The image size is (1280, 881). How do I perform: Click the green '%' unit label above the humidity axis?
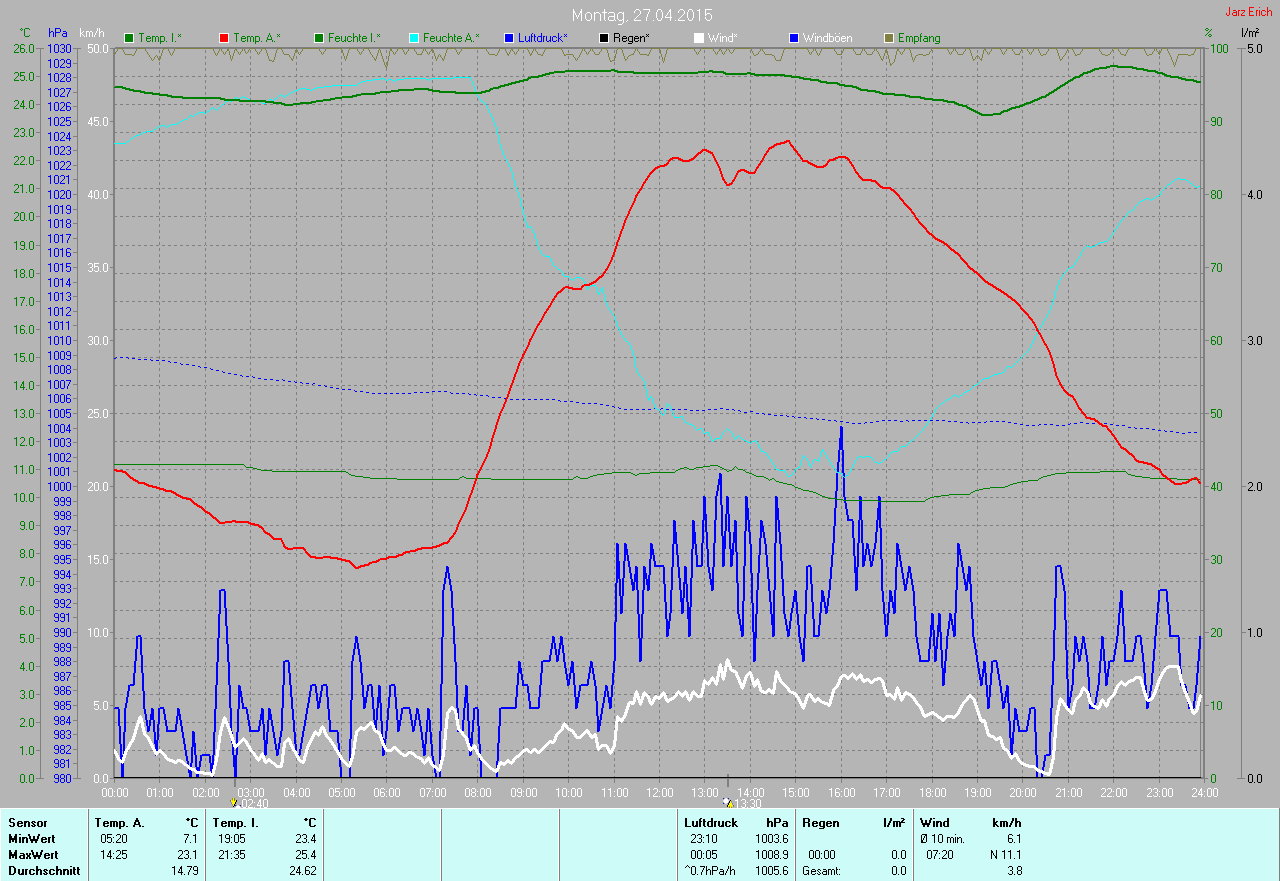coord(1208,33)
